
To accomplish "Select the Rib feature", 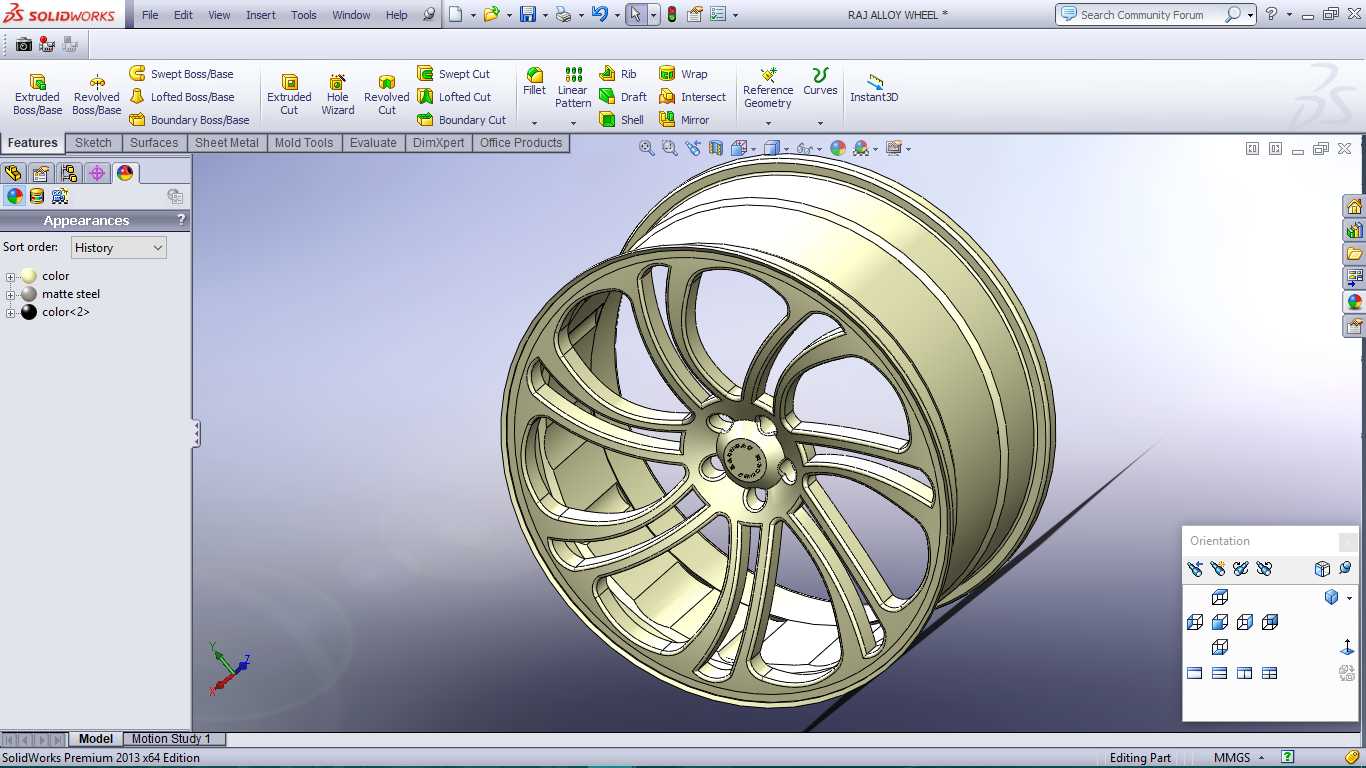I will pyautogui.click(x=618, y=74).
